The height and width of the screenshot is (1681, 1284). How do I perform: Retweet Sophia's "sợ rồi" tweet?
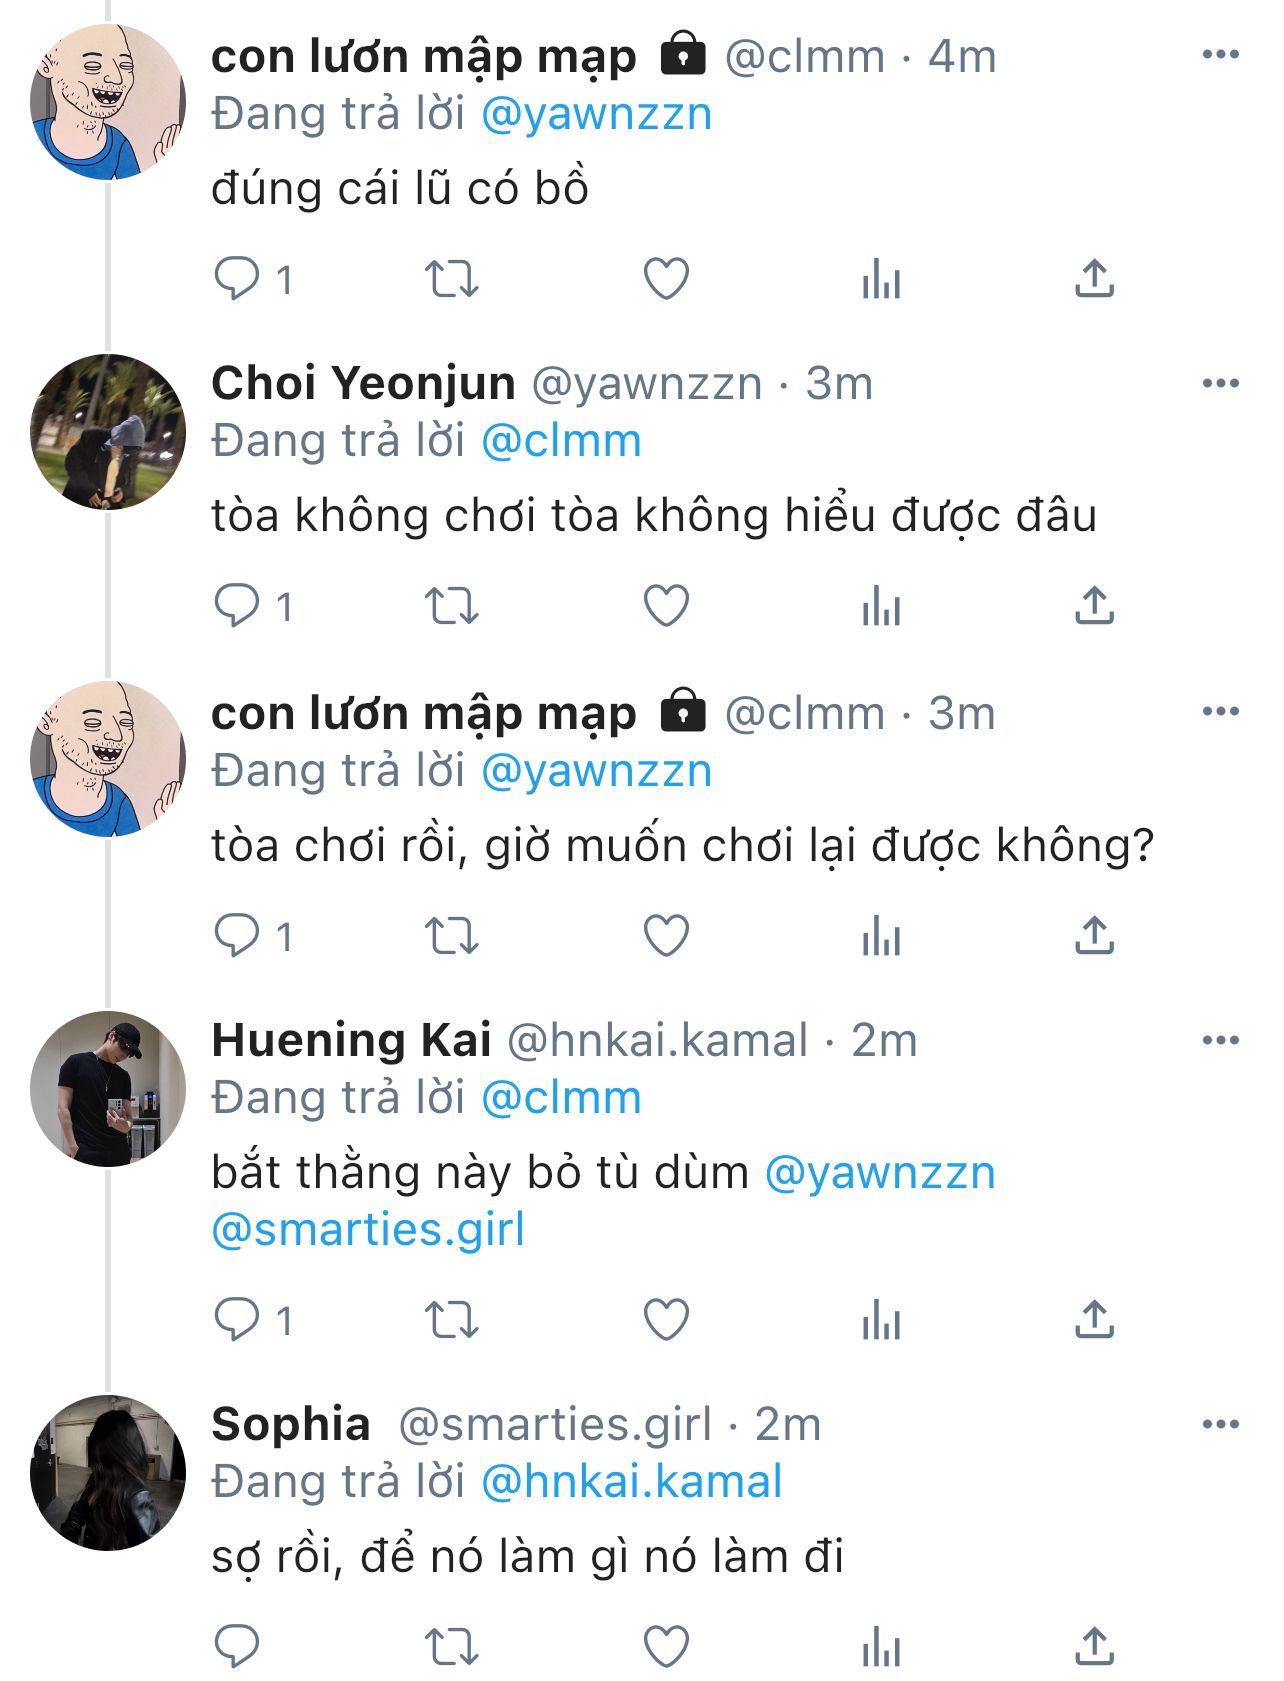click(x=452, y=1646)
